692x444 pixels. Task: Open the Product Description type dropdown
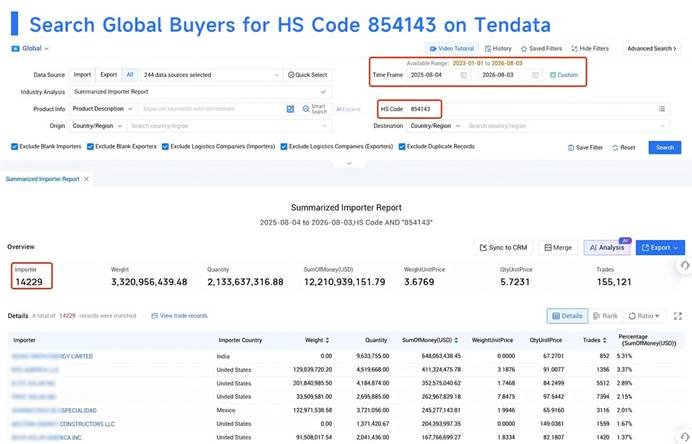102,109
